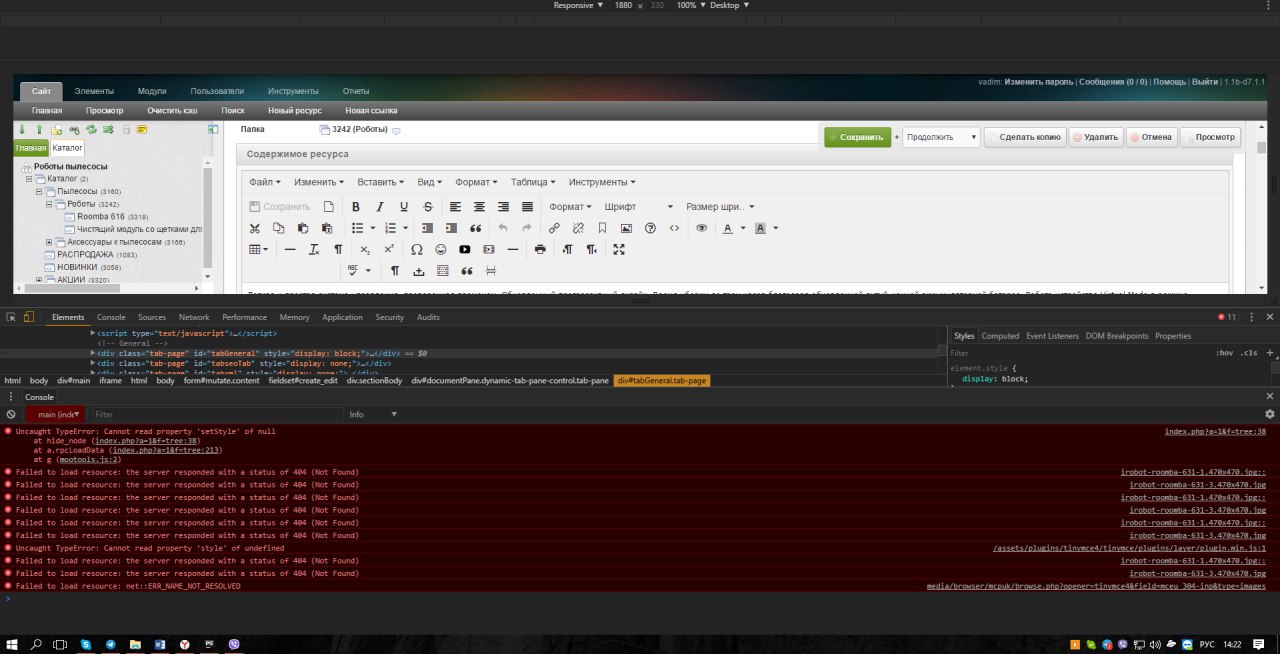Apply strikethrough formatting
Viewport: 1280px width, 654px height.
coord(428,207)
